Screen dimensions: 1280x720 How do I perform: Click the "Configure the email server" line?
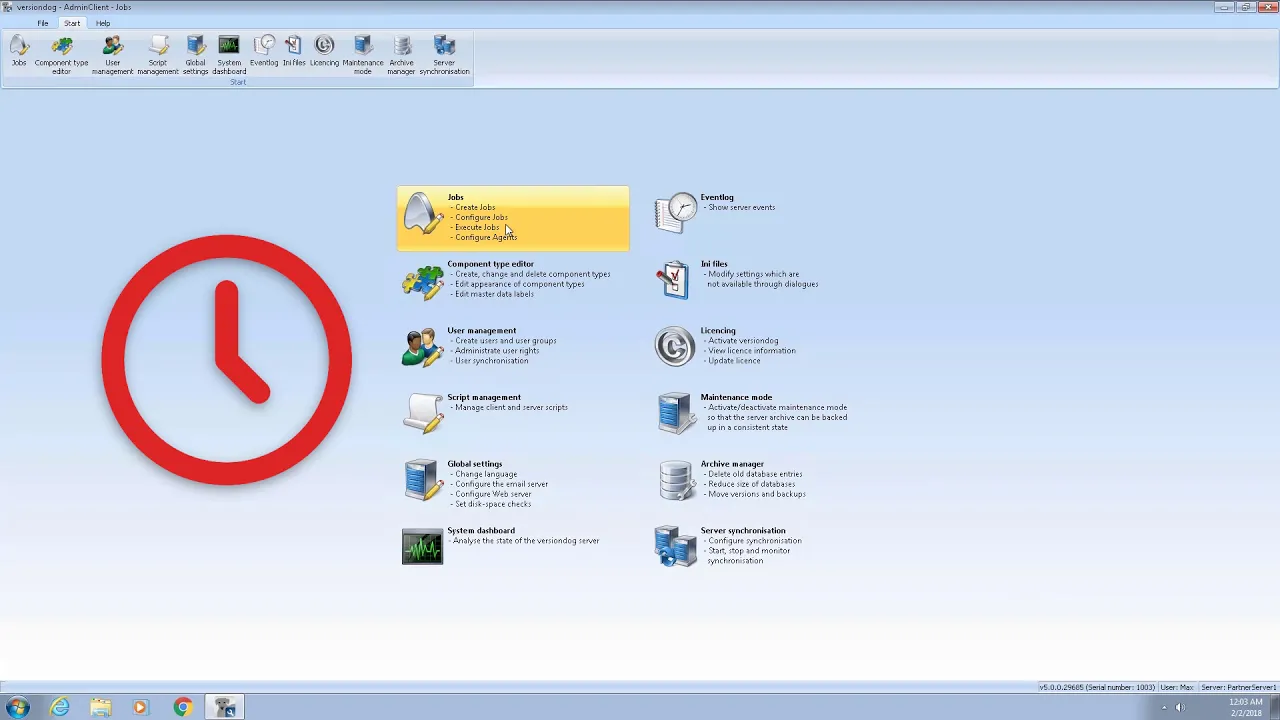[499, 484]
